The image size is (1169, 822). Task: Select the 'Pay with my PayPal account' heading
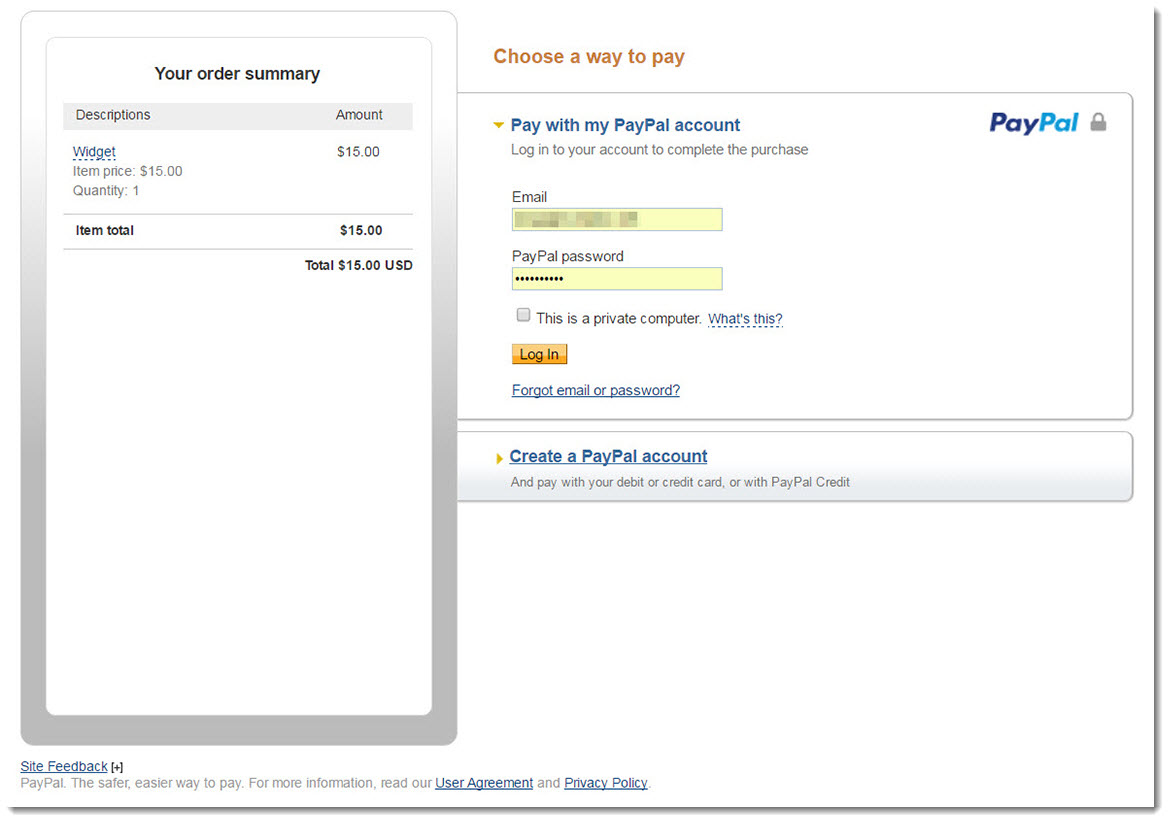pyautogui.click(x=624, y=124)
